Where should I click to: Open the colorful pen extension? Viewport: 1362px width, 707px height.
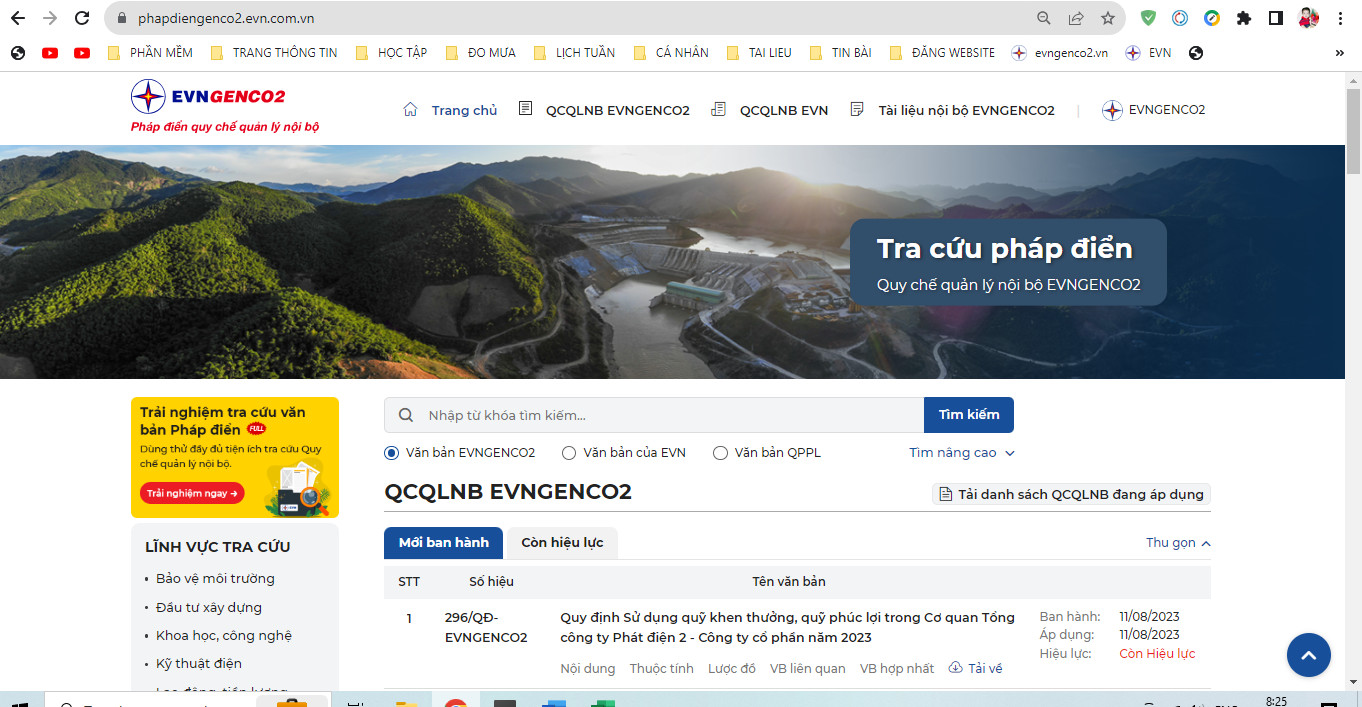coord(1212,18)
